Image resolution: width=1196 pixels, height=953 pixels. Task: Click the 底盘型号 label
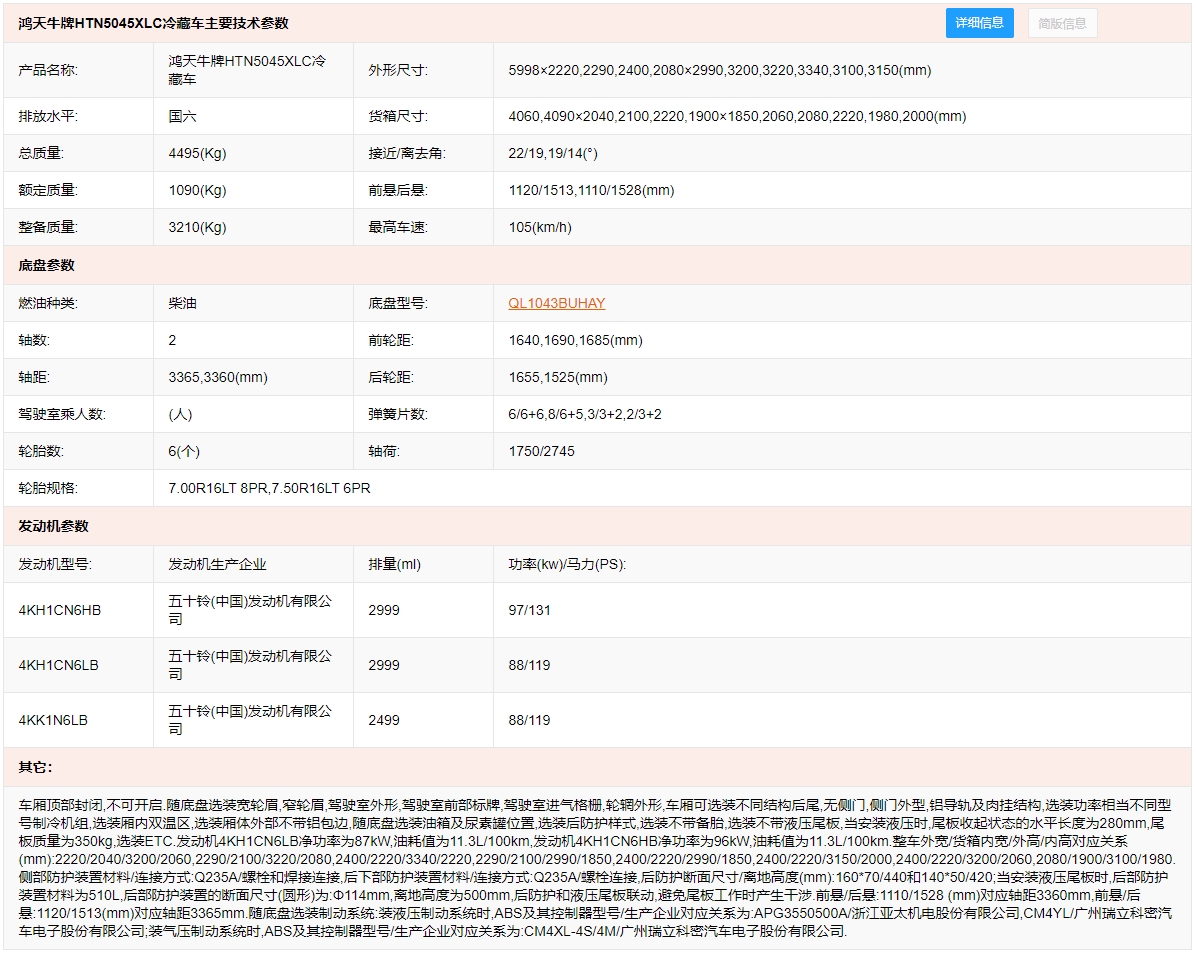tap(398, 303)
